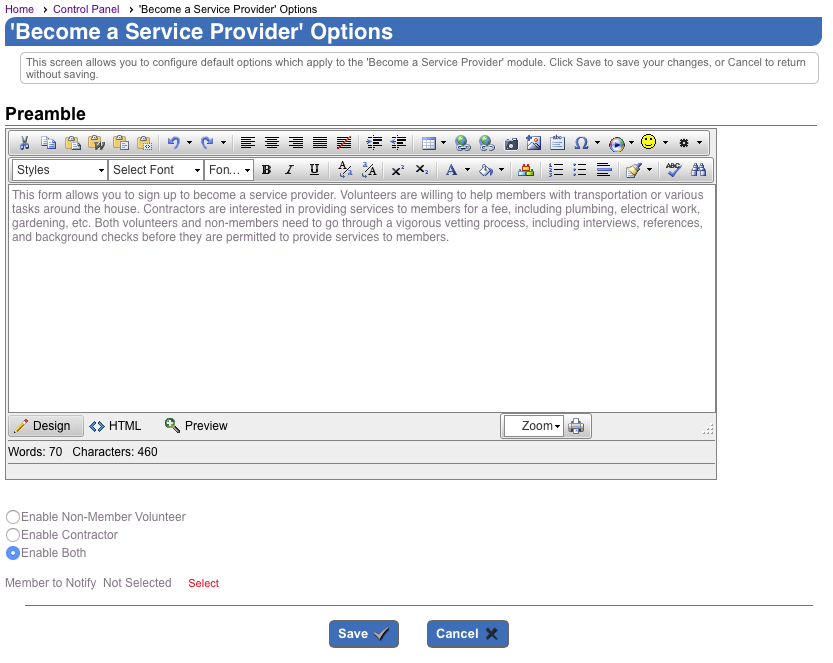Save the service provider options
This screenshot has width=833, height=663.
click(363, 633)
